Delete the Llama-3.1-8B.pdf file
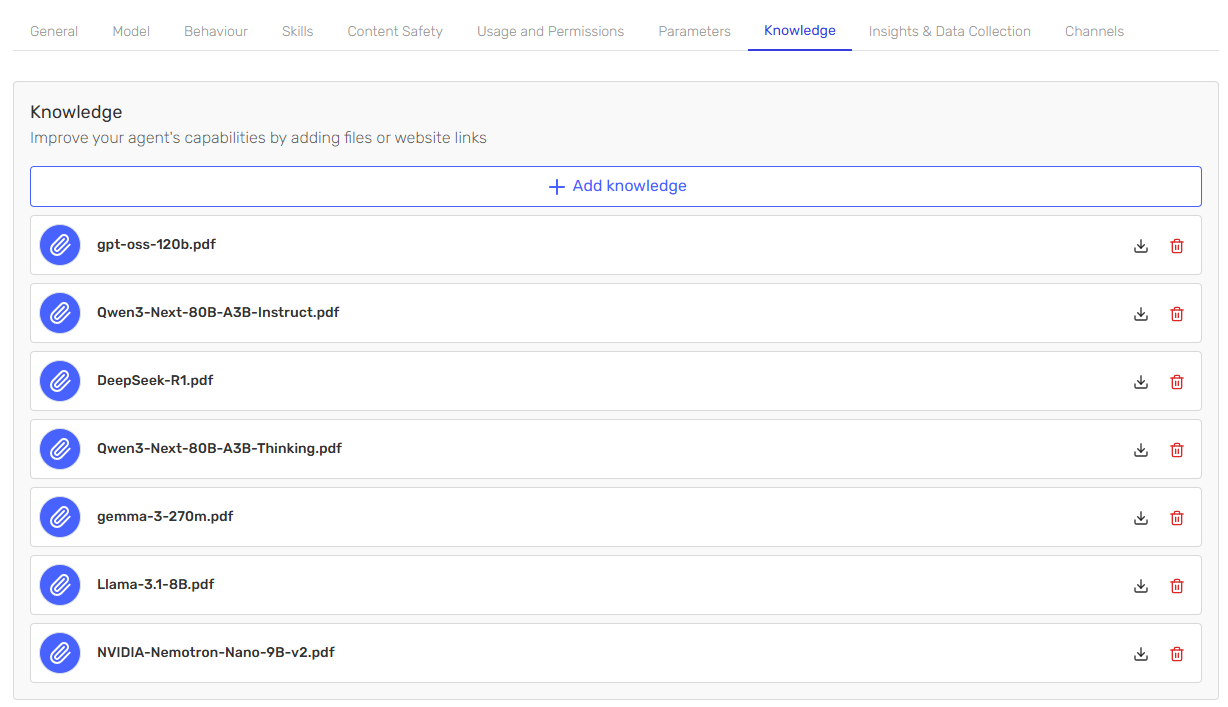Screen dimensions: 1228x707 [1177, 586]
